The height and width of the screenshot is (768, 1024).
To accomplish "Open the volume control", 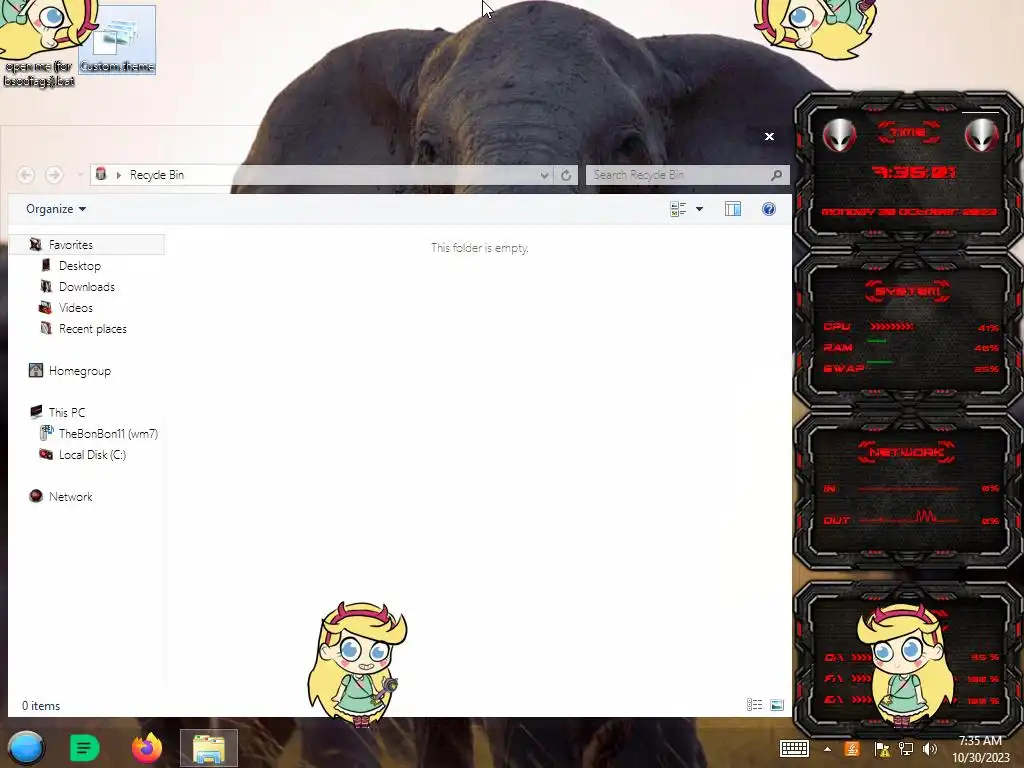I will point(930,749).
